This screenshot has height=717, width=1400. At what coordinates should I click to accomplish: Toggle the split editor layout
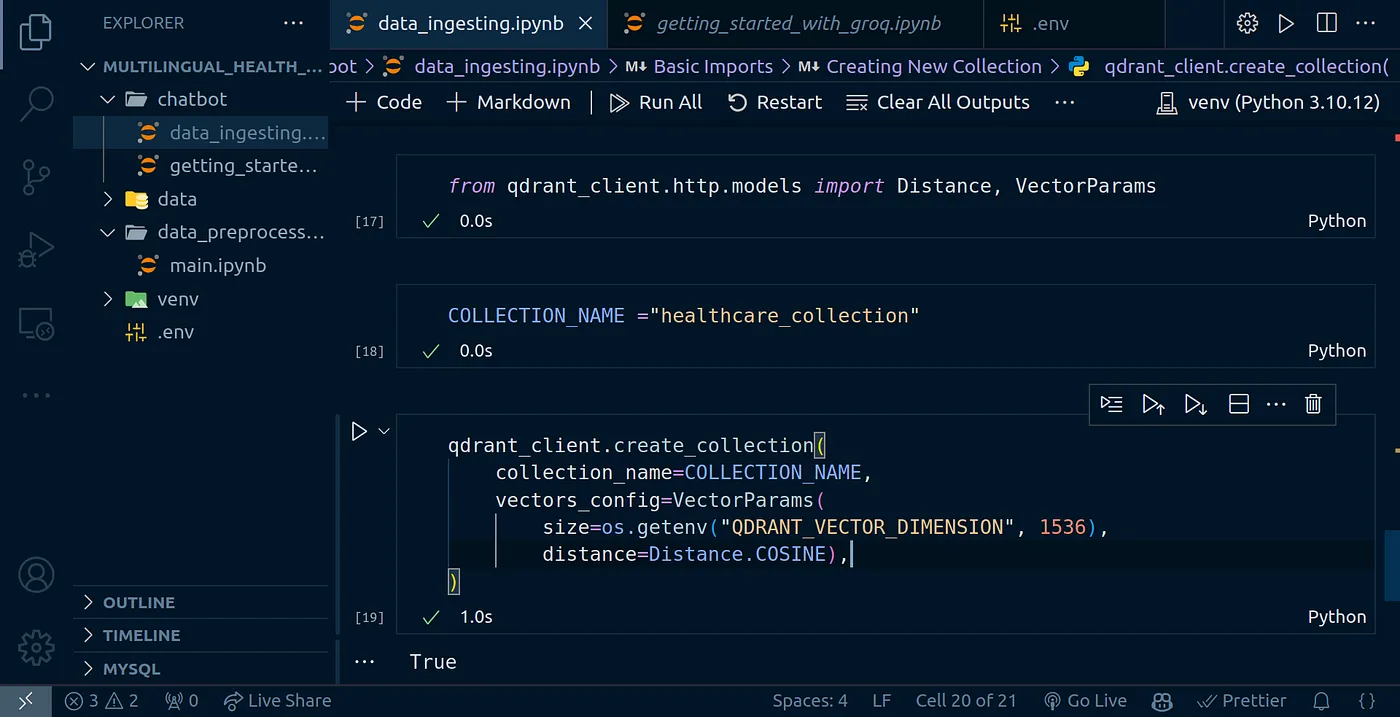tap(1326, 23)
